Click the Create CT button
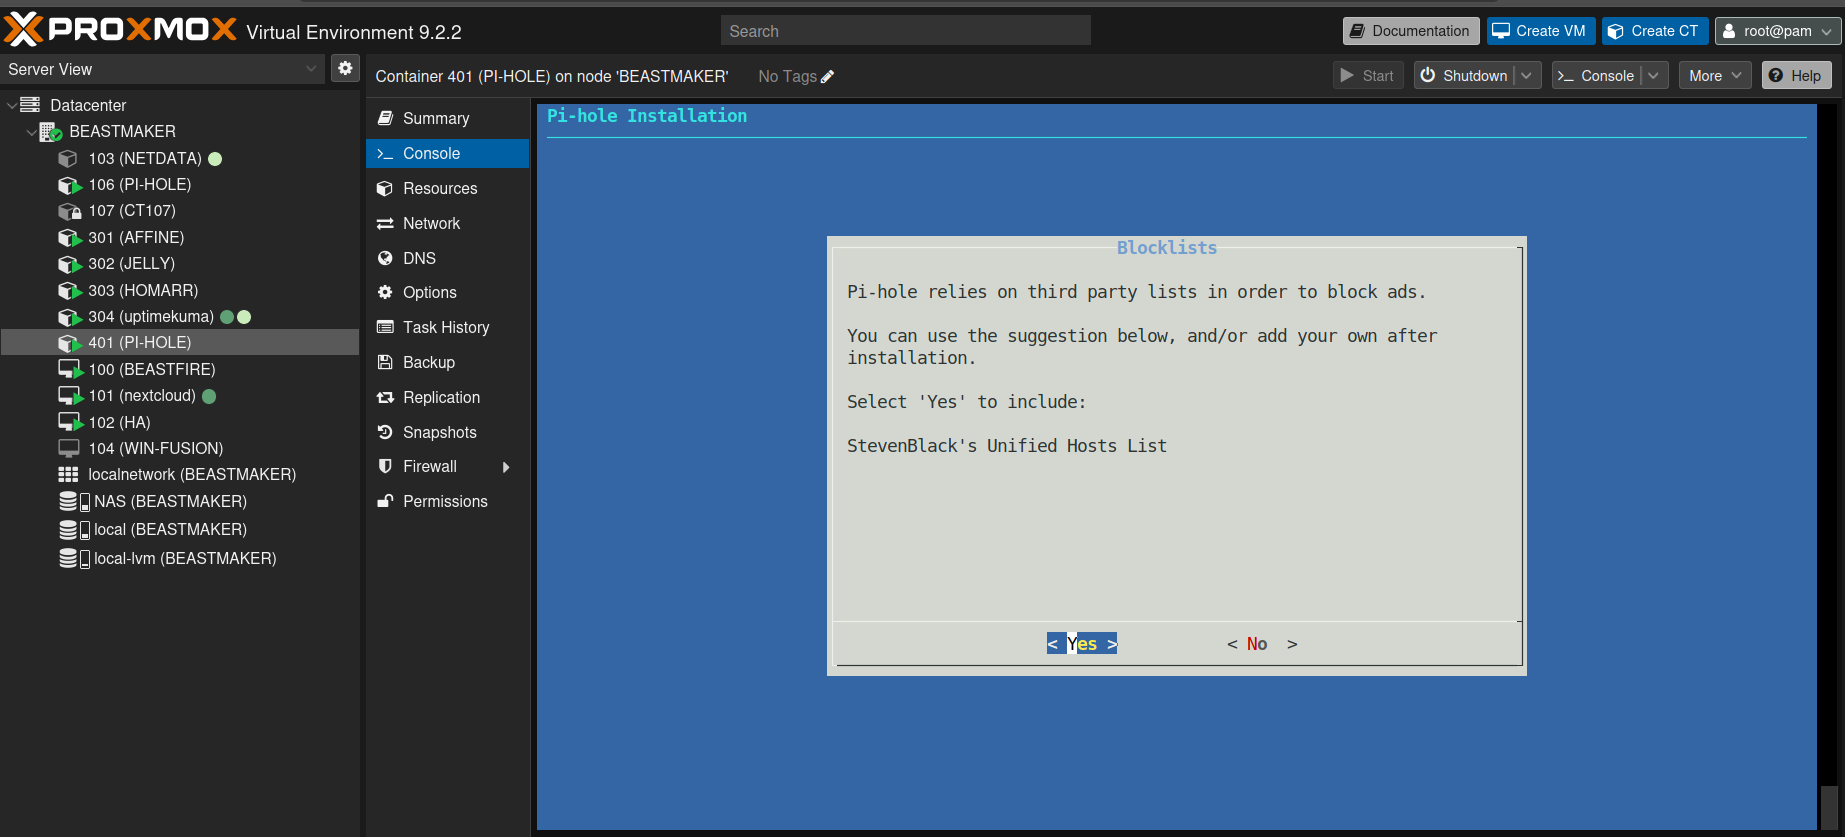Image resolution: width=1845 pixels, height=837 pixels. 1654,31
